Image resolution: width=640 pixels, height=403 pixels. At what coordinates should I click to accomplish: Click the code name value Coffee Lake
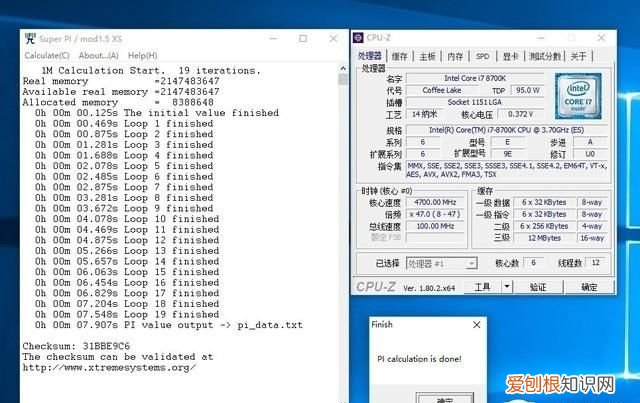[442, 90]
